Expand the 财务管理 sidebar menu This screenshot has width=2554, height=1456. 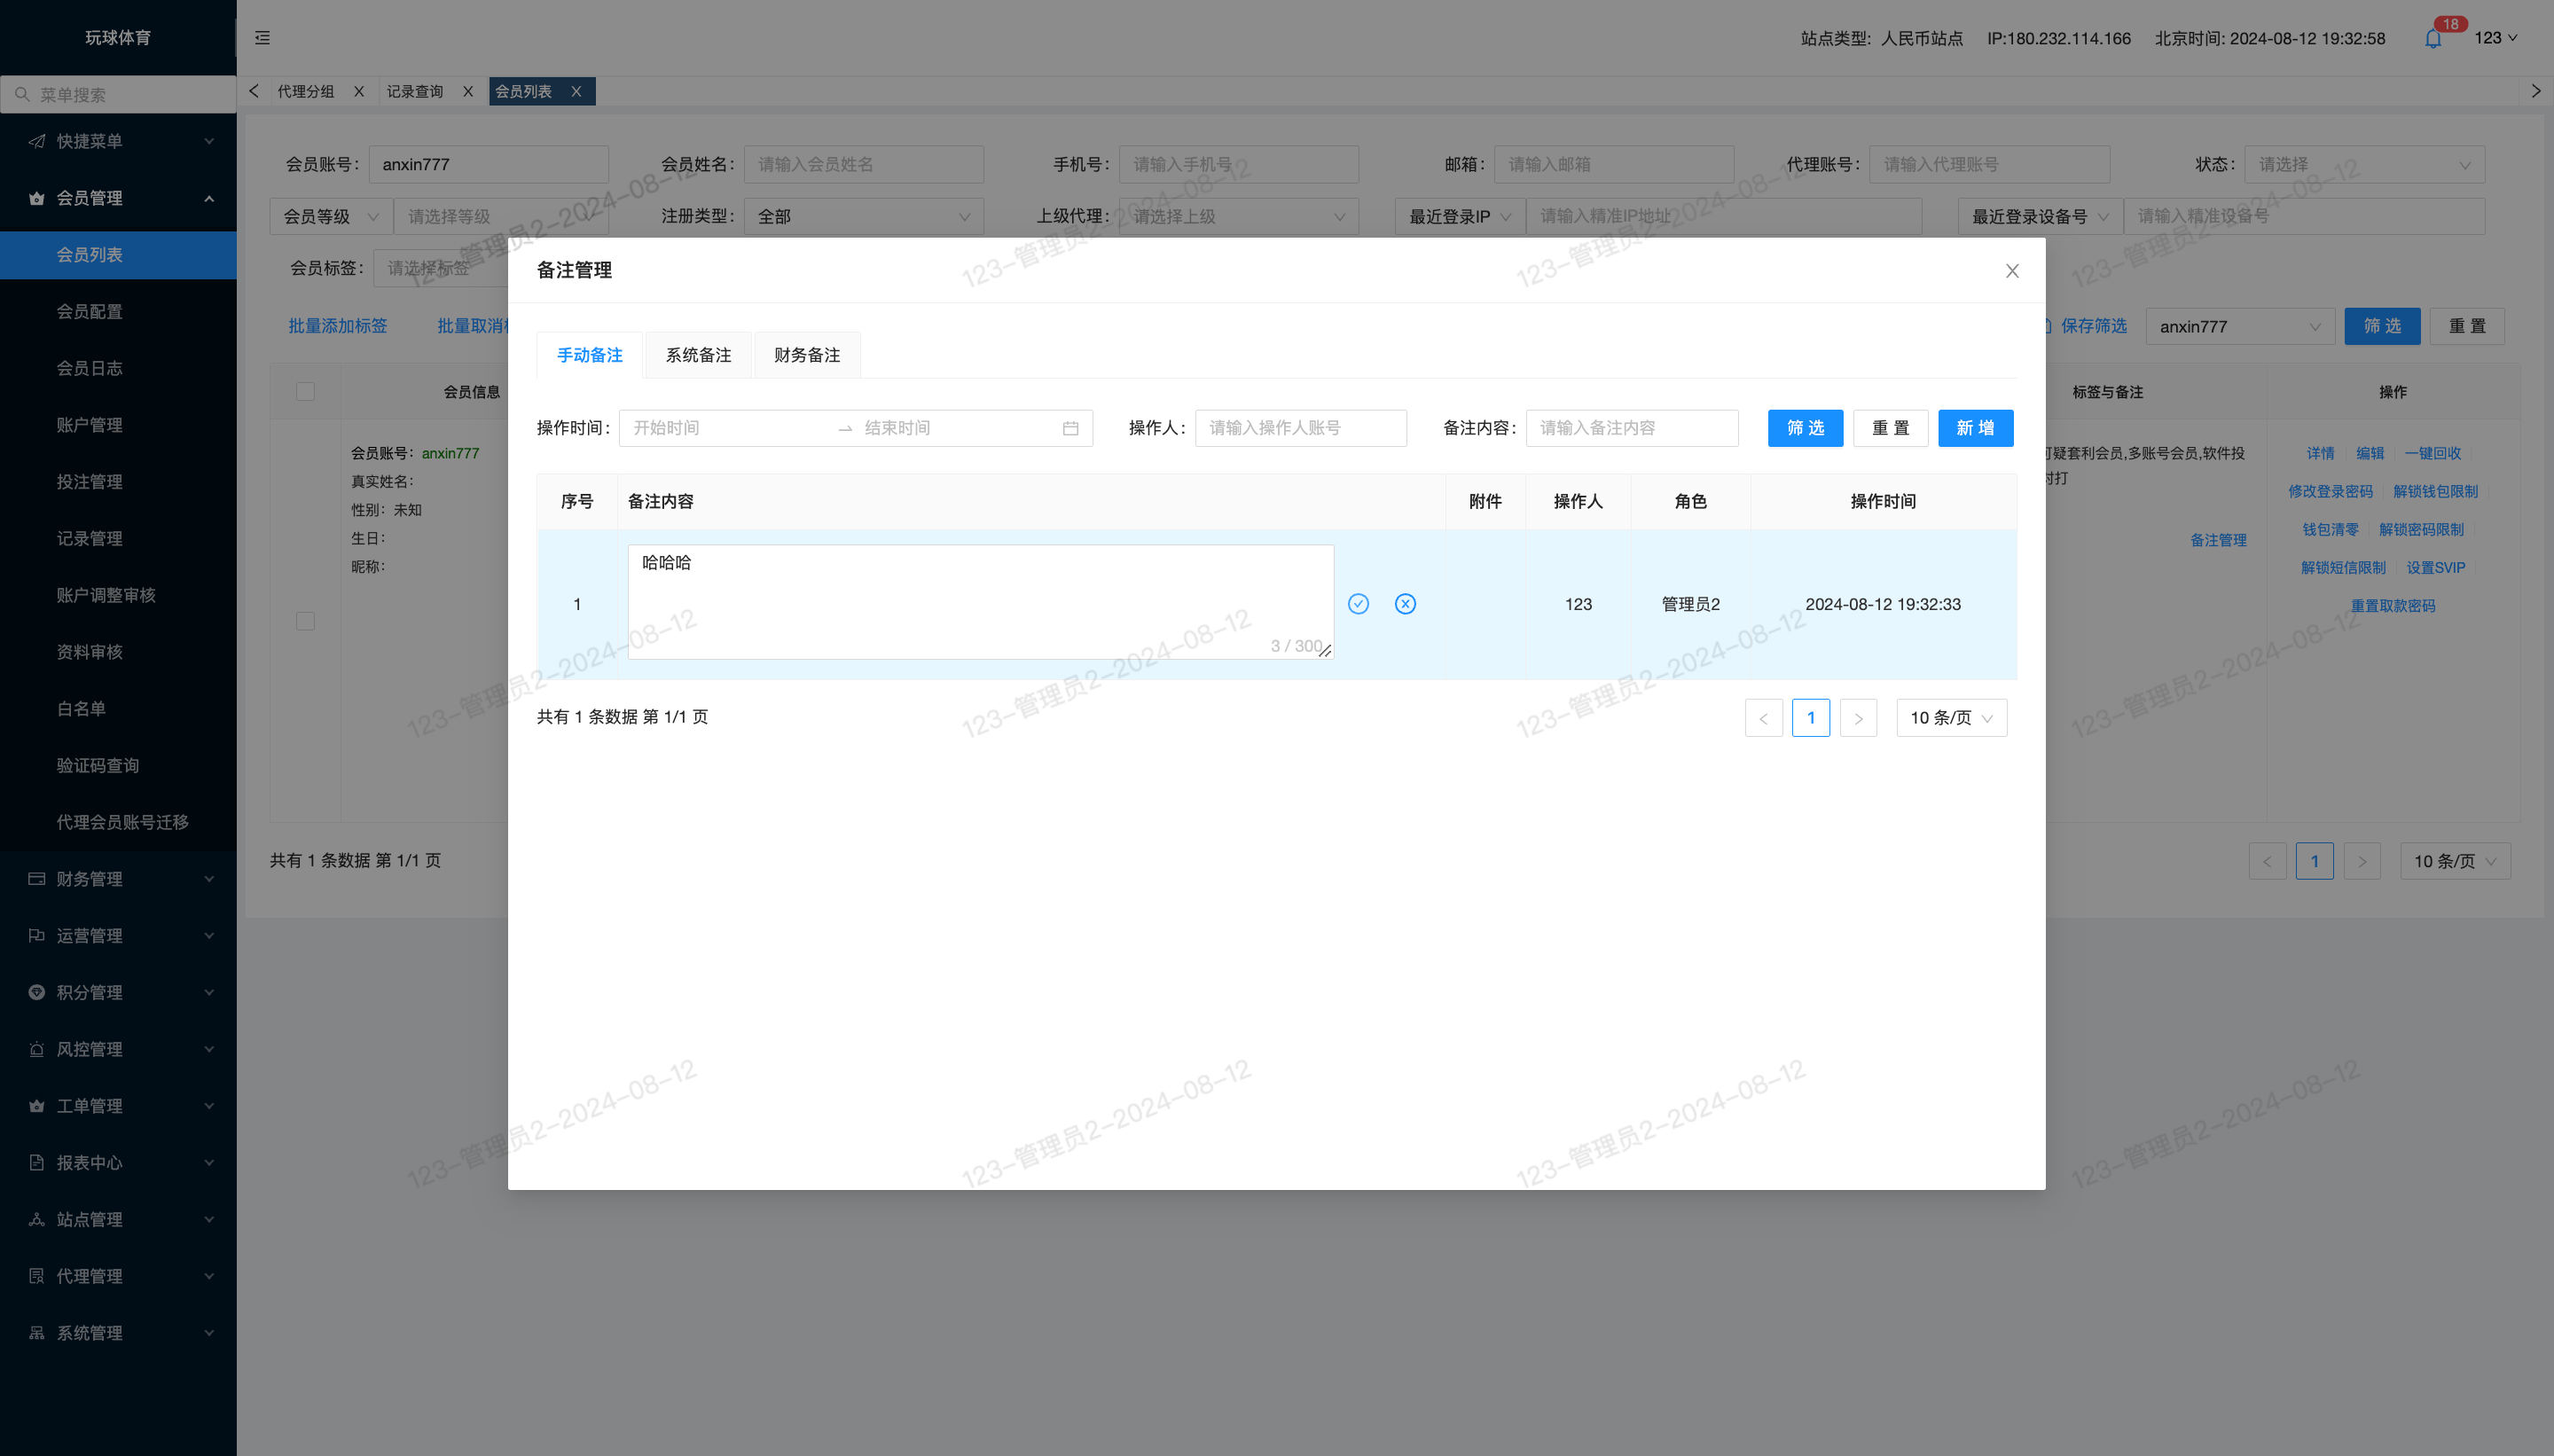pyautogui.click(x=118, y=879)
